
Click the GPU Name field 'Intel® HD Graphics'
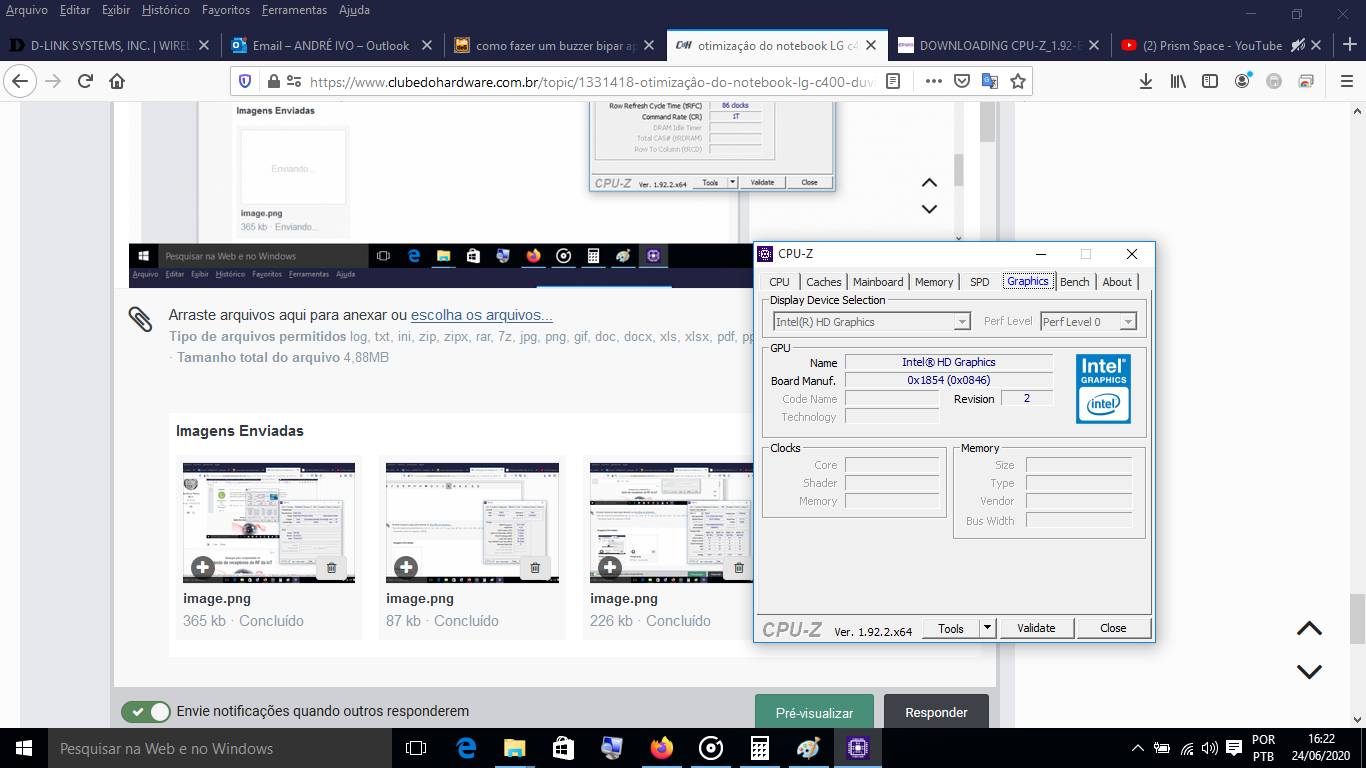coord(949,362)
